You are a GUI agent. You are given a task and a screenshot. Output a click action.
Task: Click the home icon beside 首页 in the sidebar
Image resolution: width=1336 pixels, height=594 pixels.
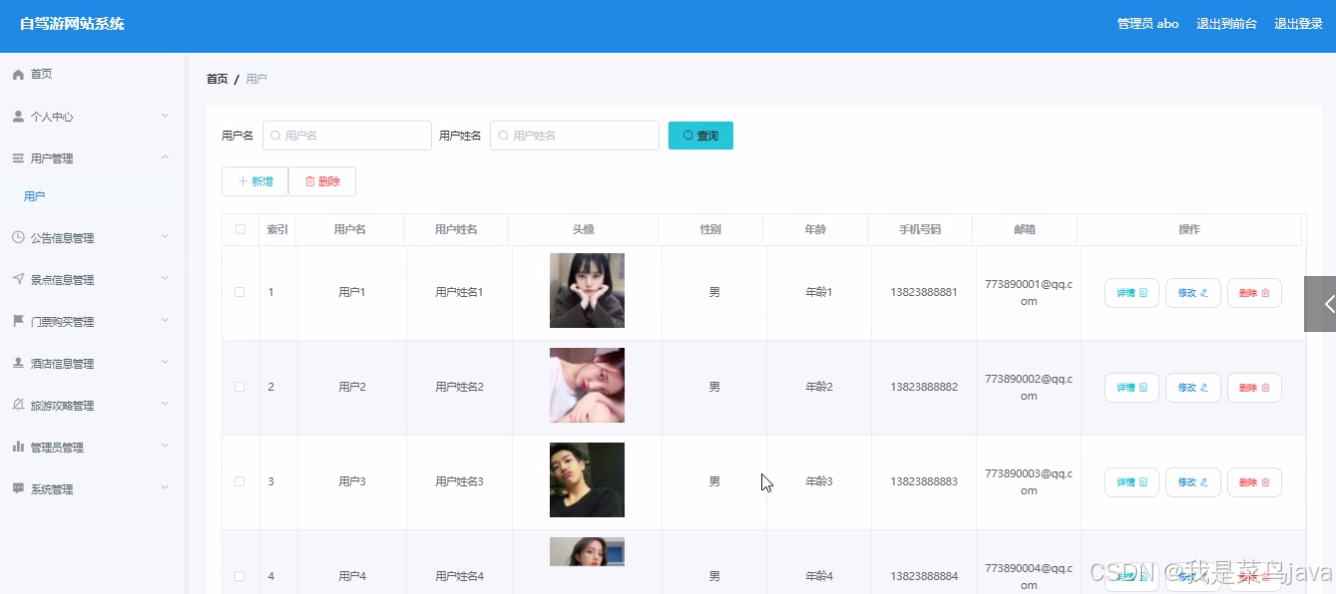(x=18, y=74)
